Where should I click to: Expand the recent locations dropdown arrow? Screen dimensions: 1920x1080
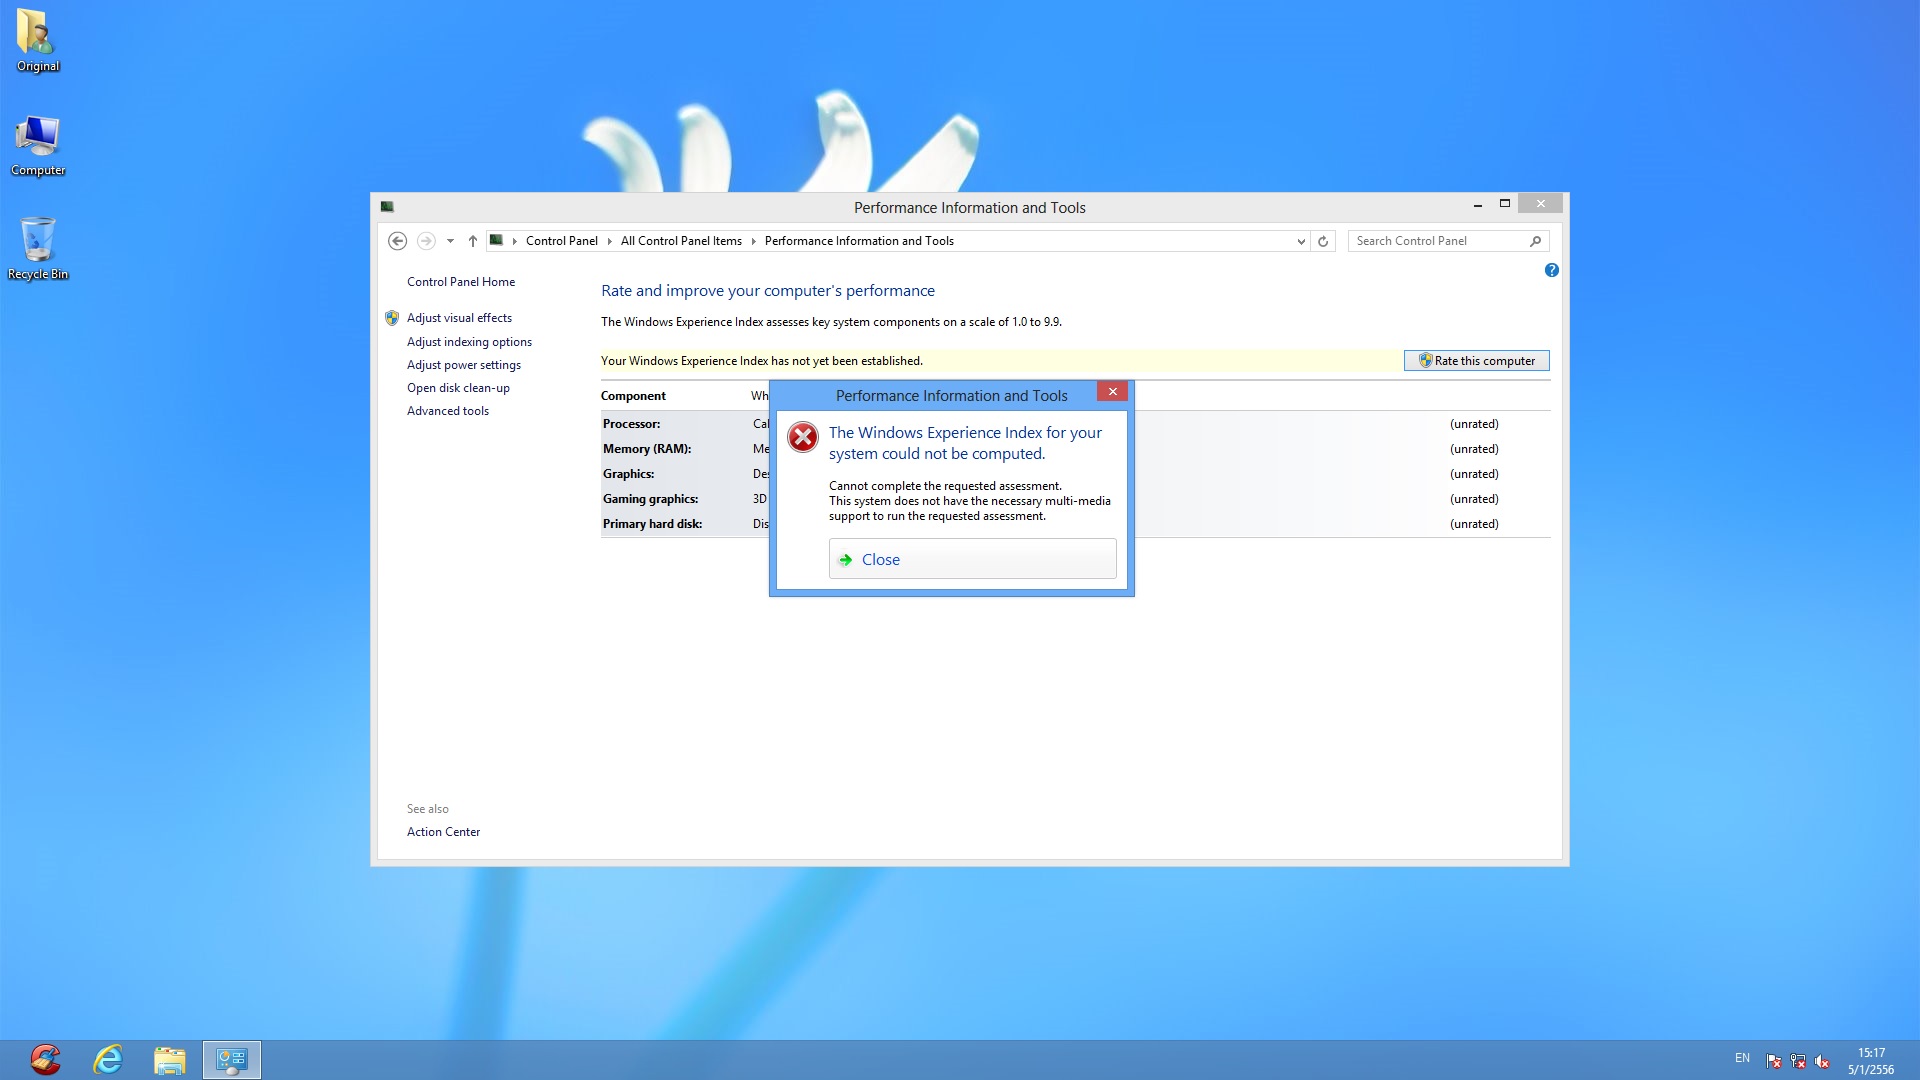[450, 241]
